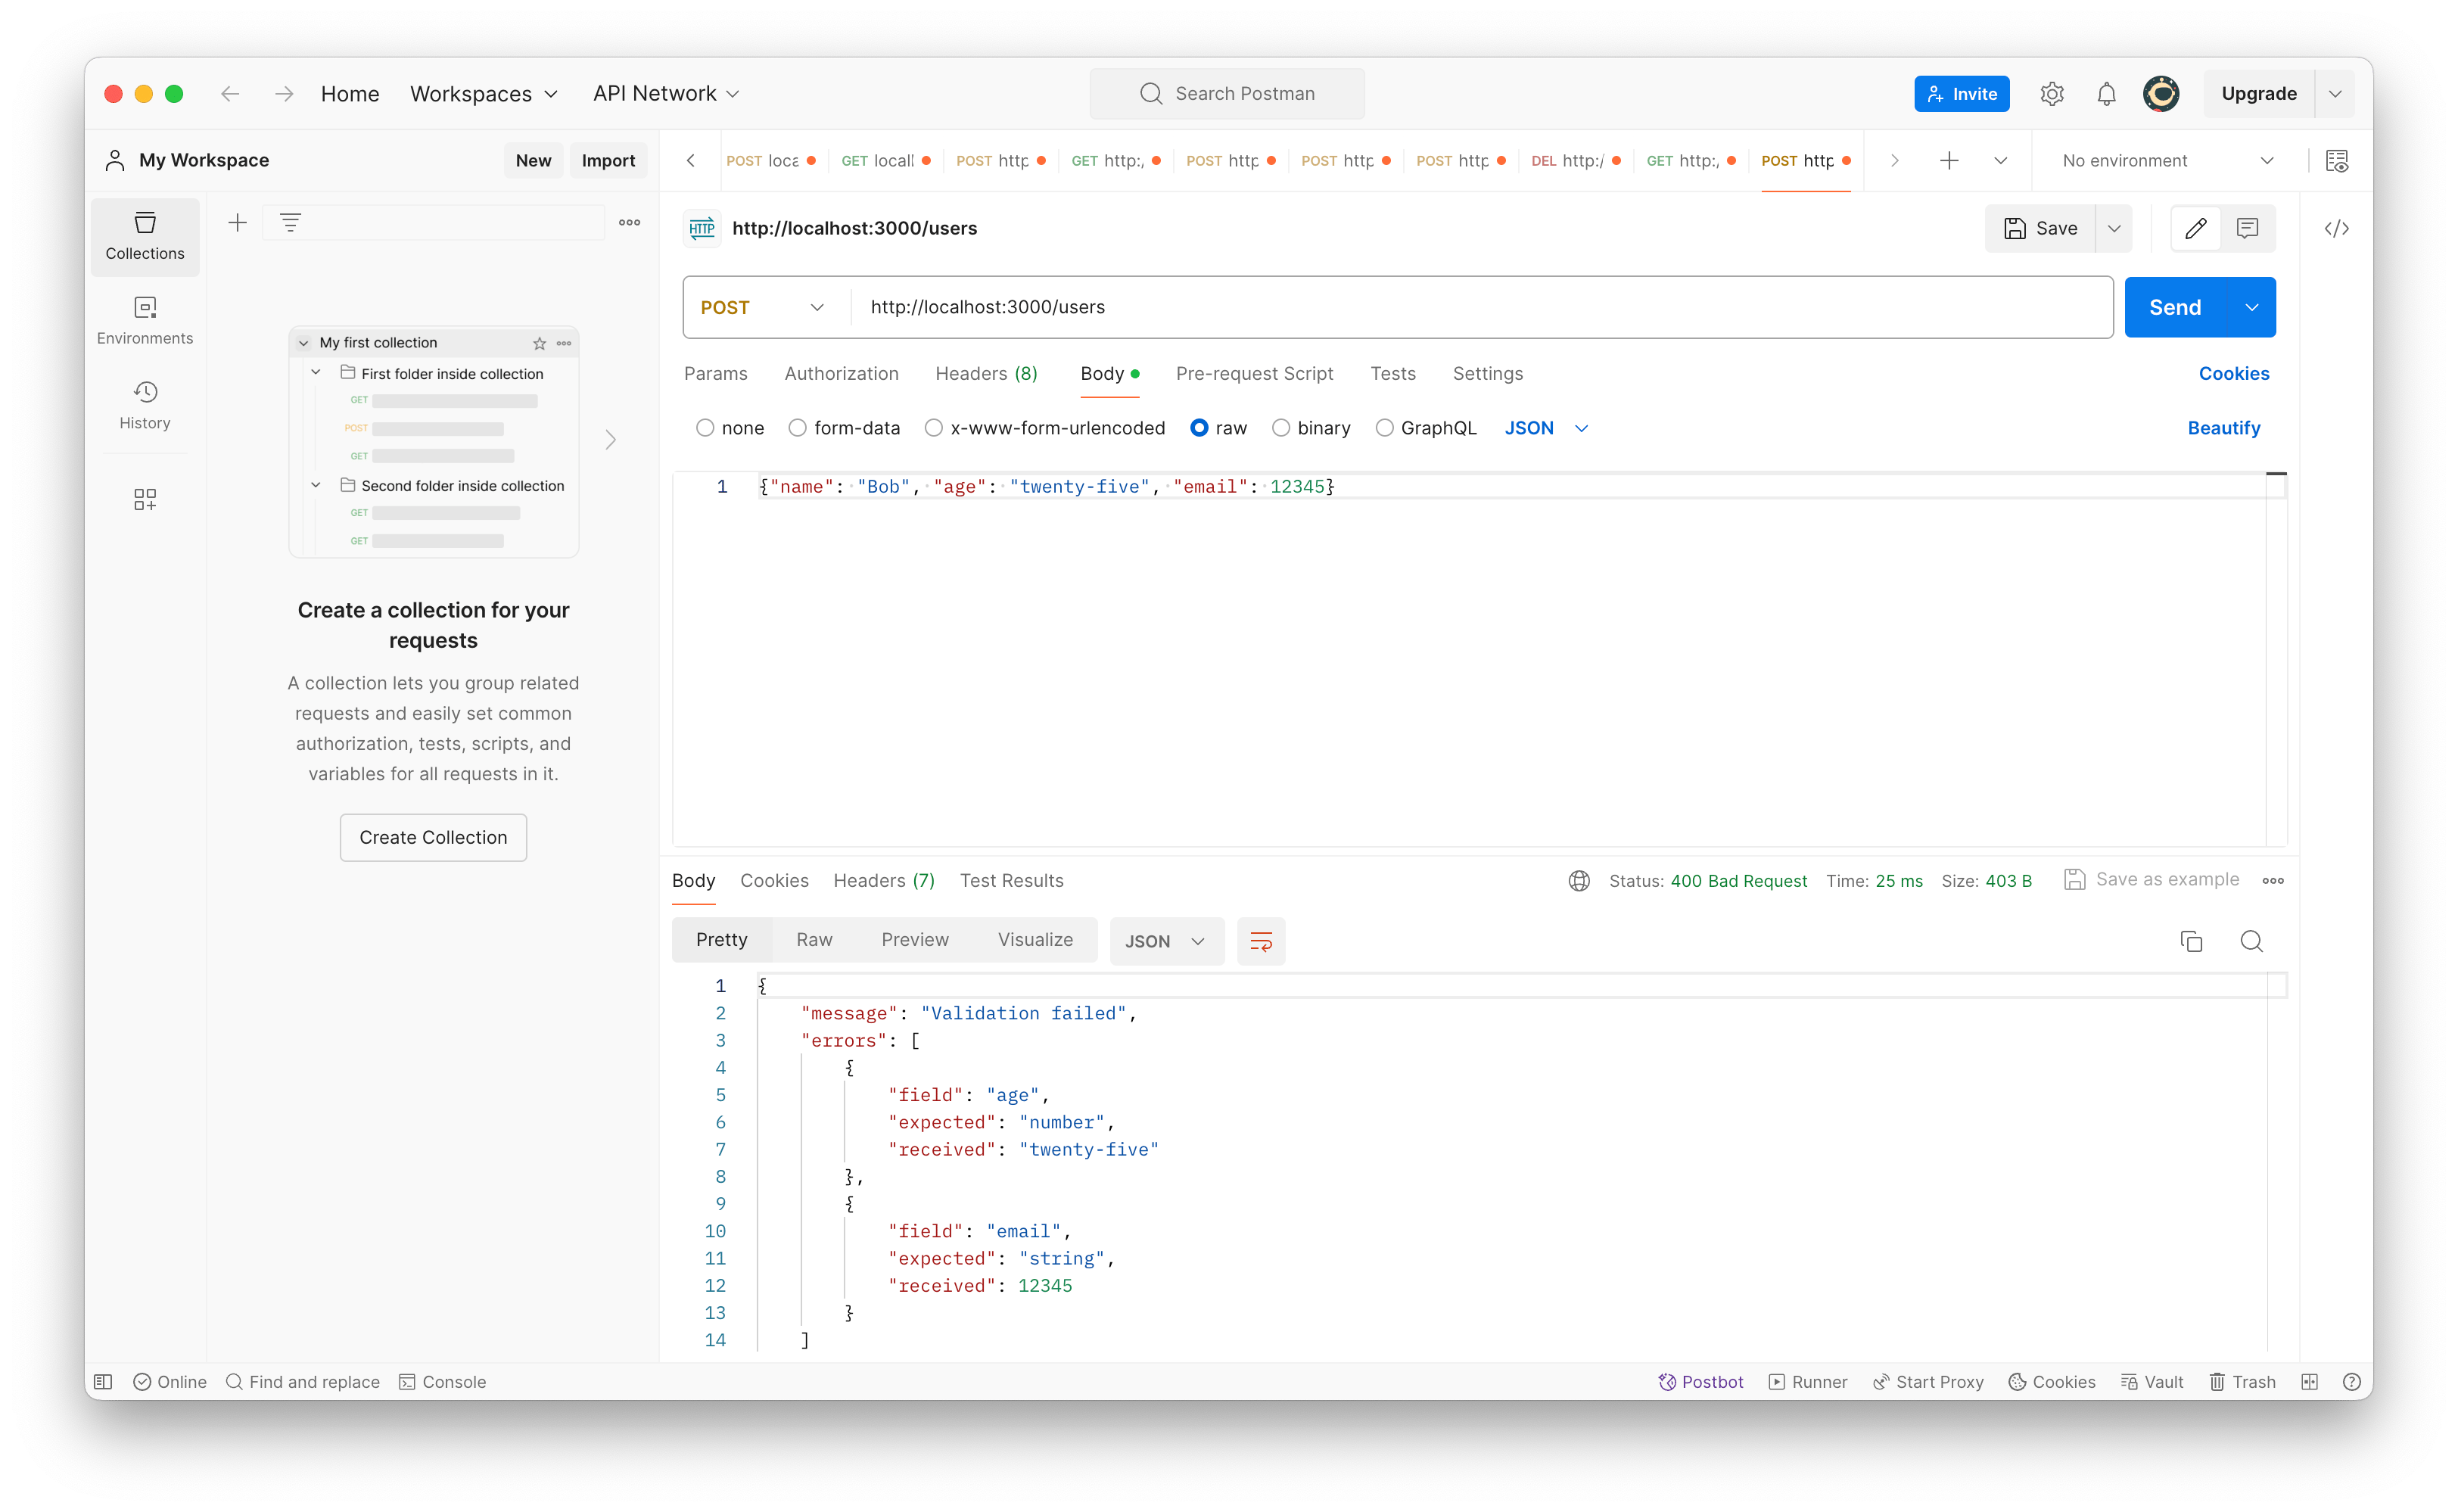Open the code snippet panel icon

pyautogui.click(x=2336, y=228)
